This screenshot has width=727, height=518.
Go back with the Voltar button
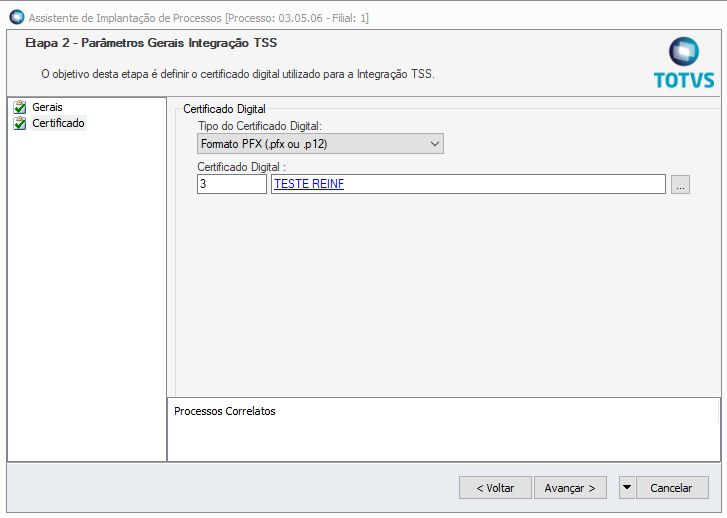[495, 488]
